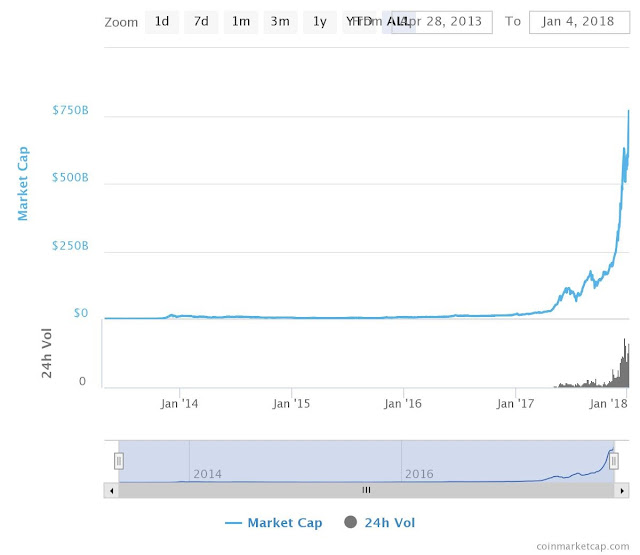Click the navigator's left range handle
This screenshot has width=640, height=555.
(x=118, y=460)
